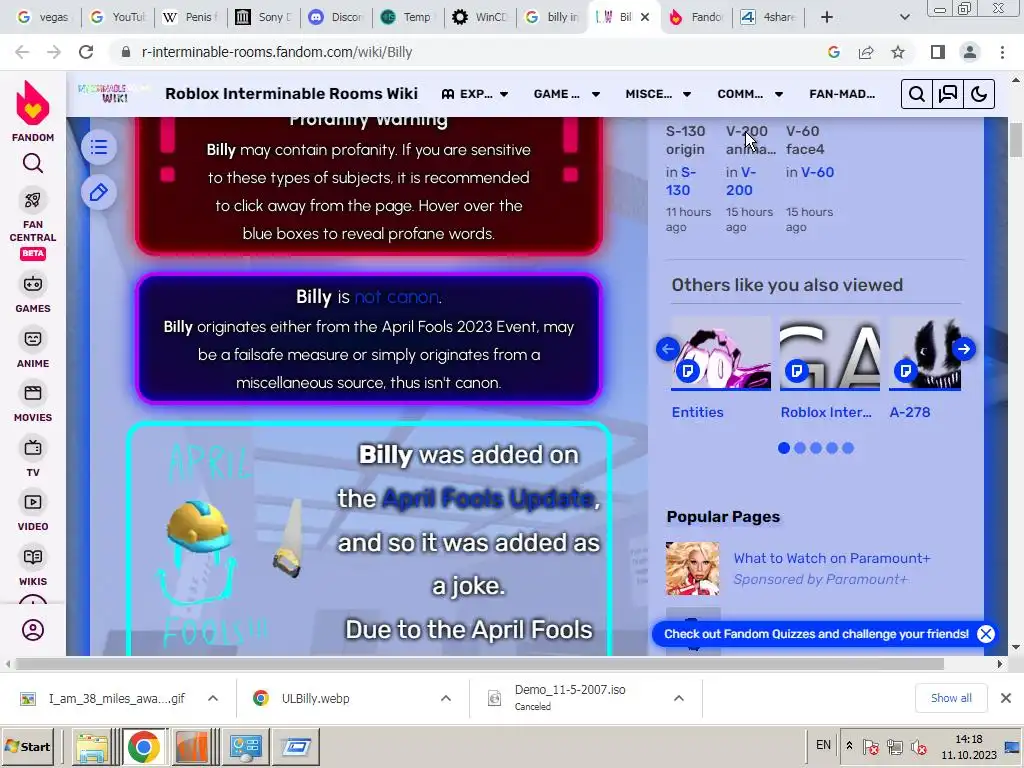Toggle the dark mode moon icon
Screen dimensions: 1024x768
pos(979,94)
